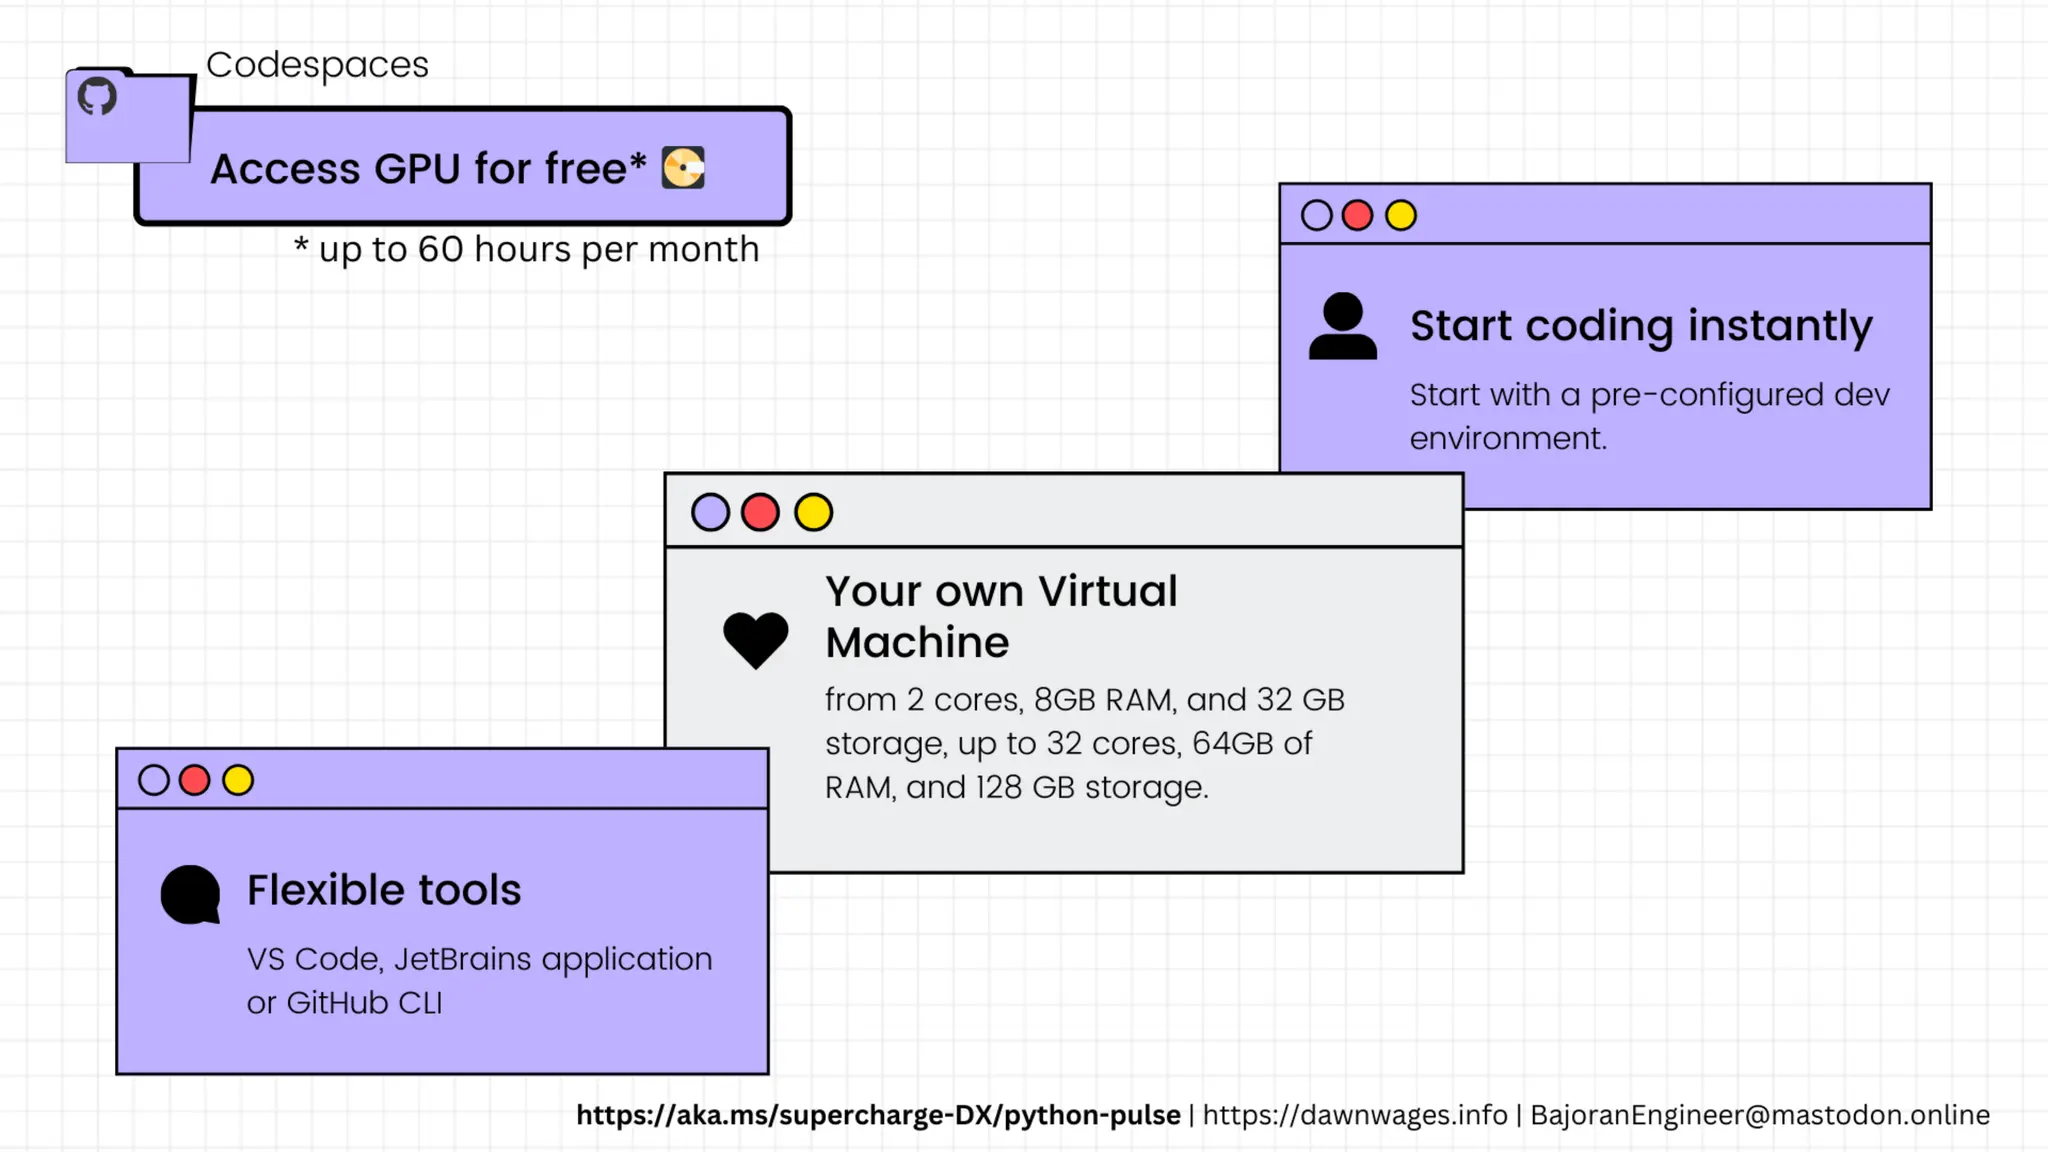Select the 'Start coding instantly' heading
Image resolution: width=2048 pixels, height=1152 pixels.
point(1641,326)
